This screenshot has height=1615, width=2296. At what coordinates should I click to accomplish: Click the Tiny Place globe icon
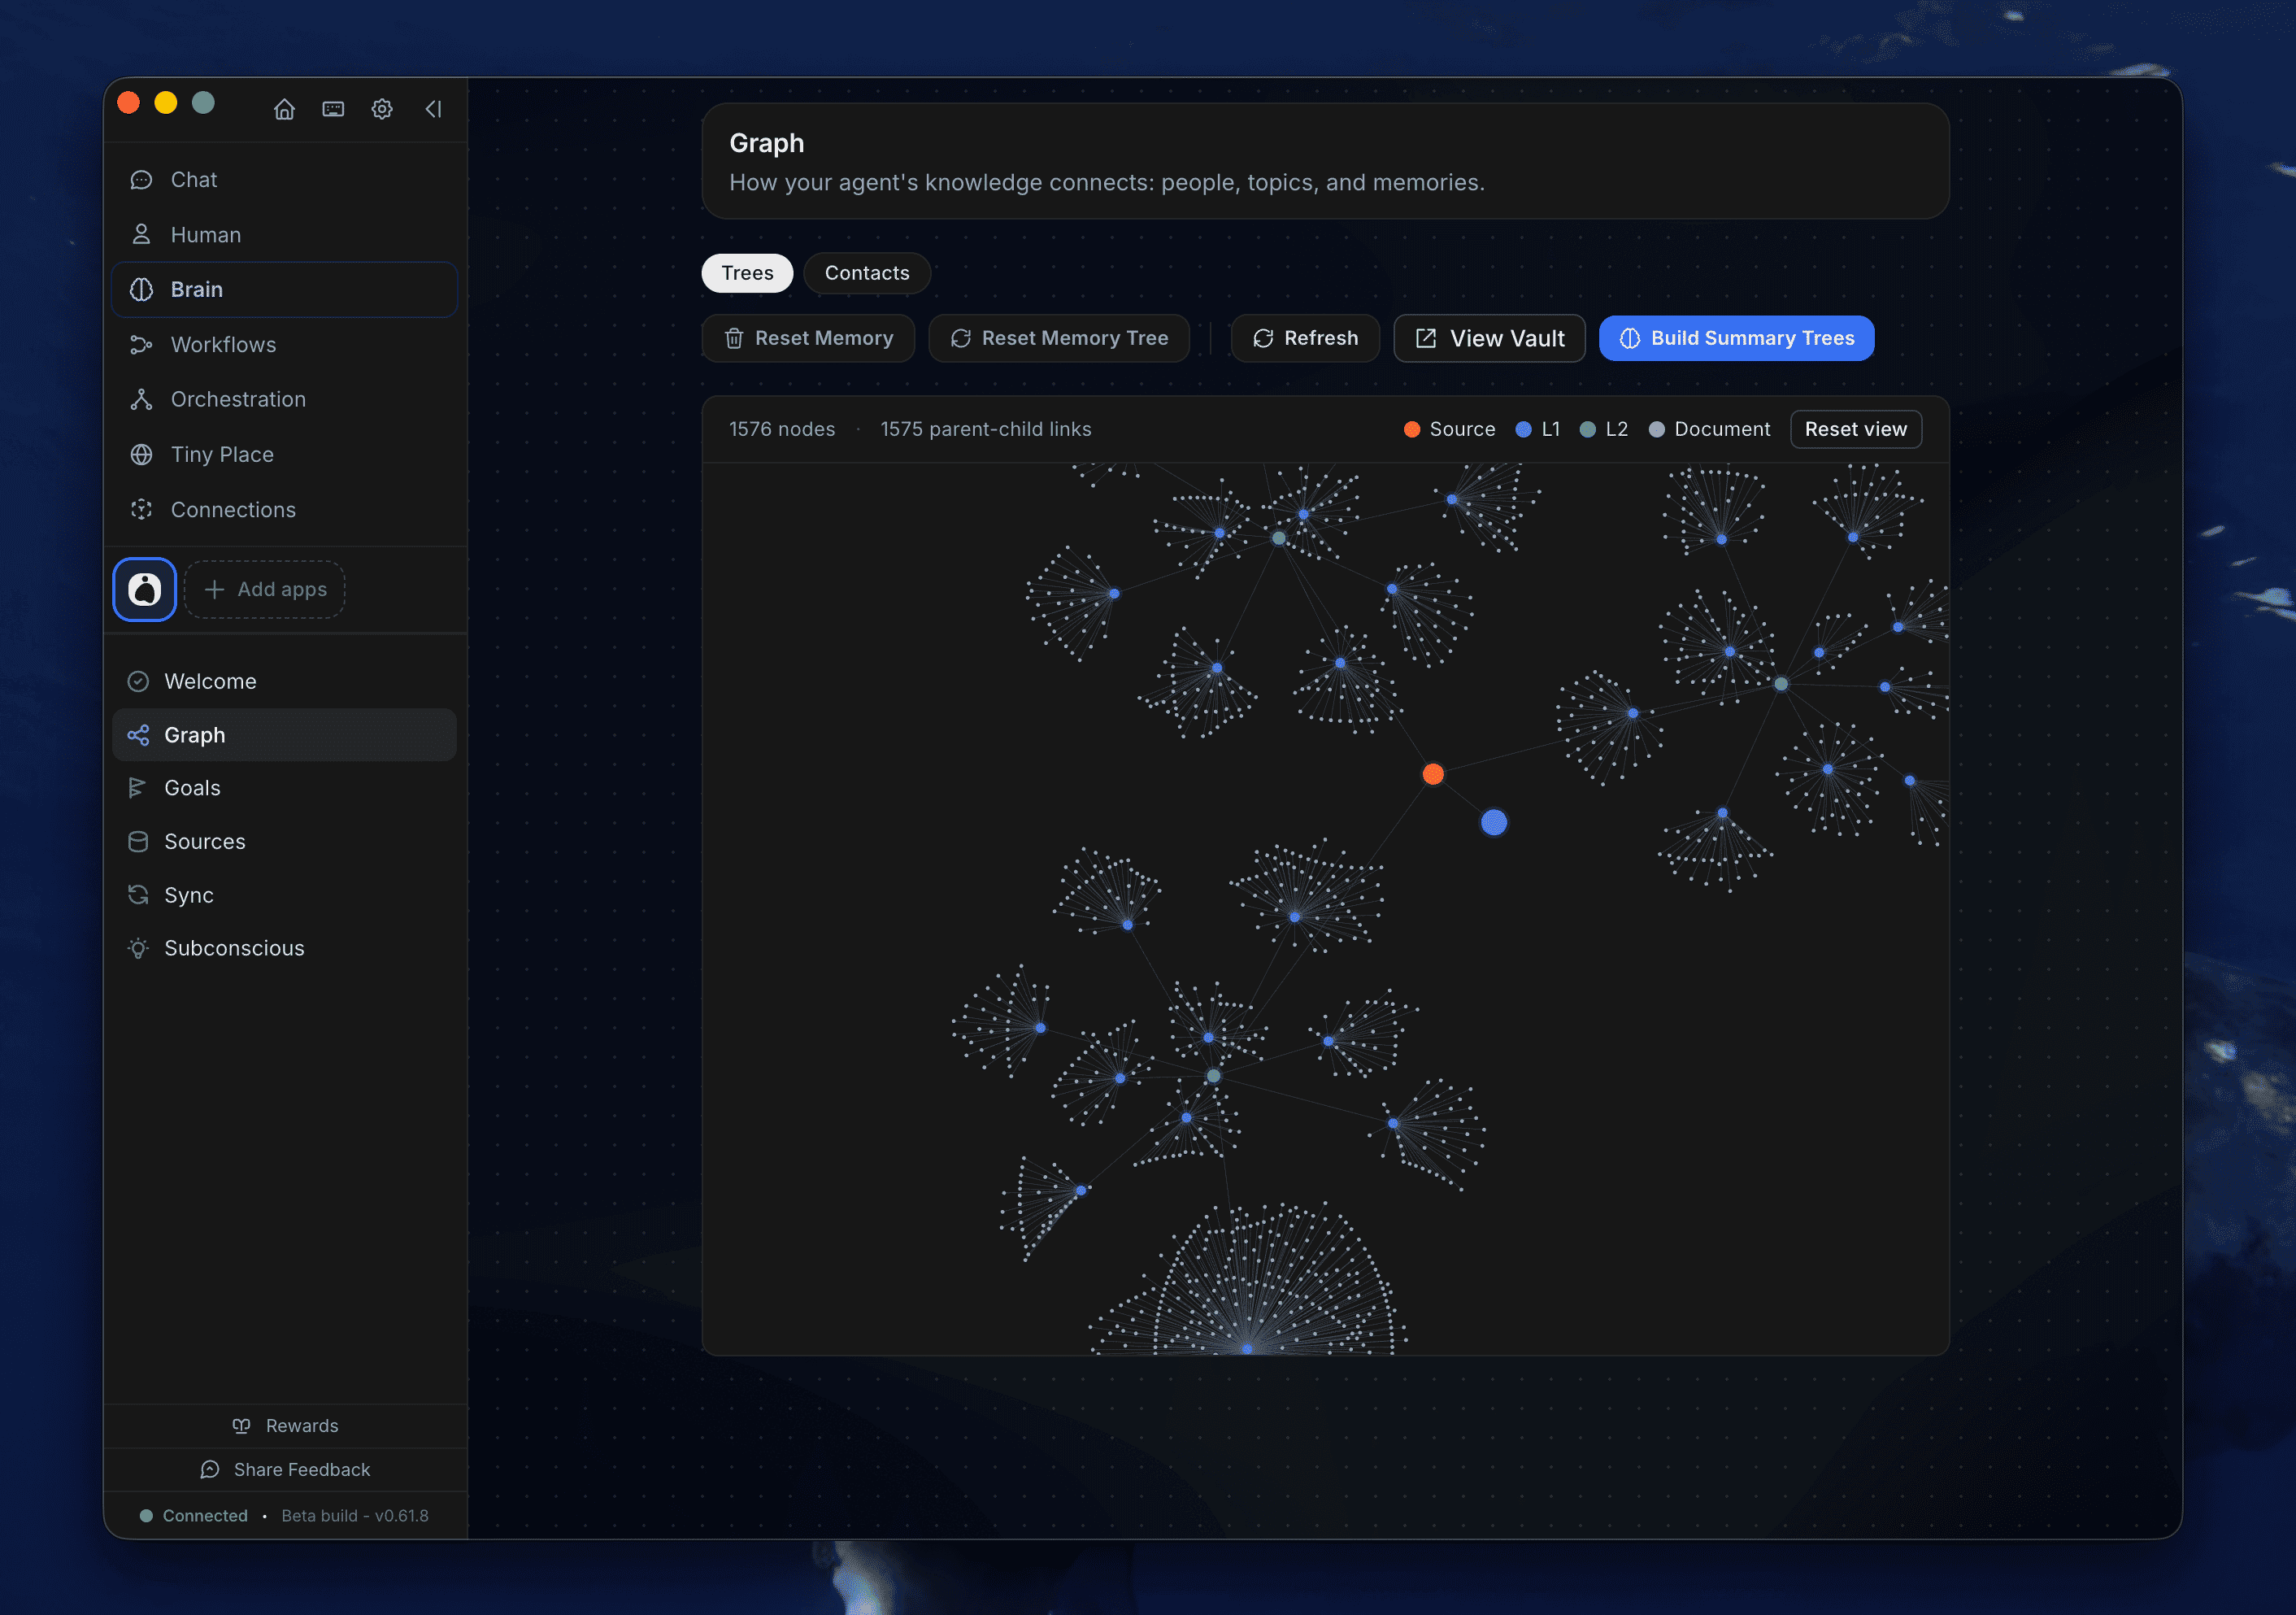(x=141, y=455)
